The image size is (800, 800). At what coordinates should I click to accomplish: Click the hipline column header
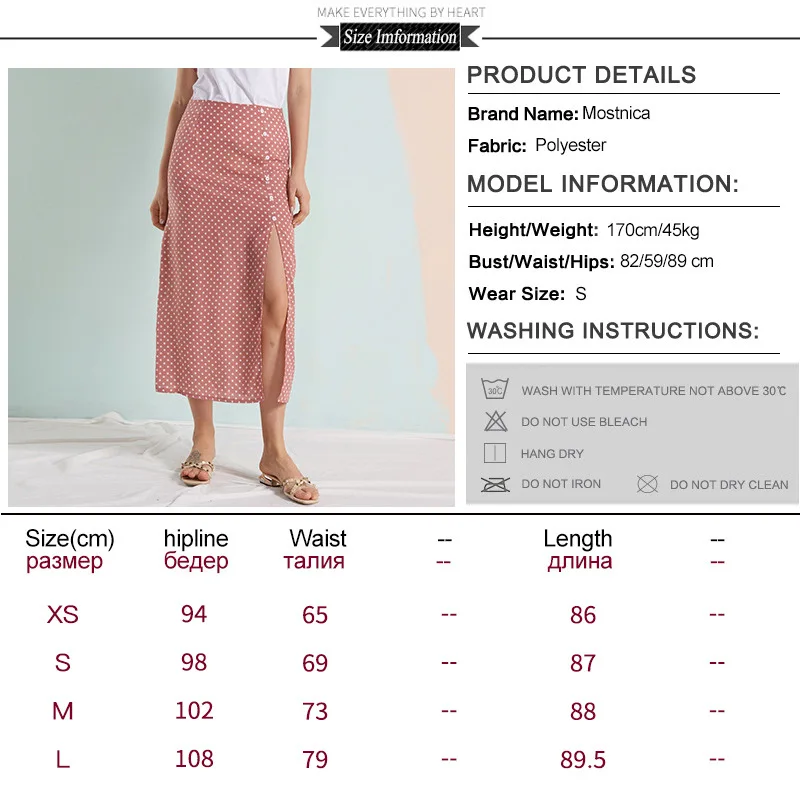coord(196,539)
